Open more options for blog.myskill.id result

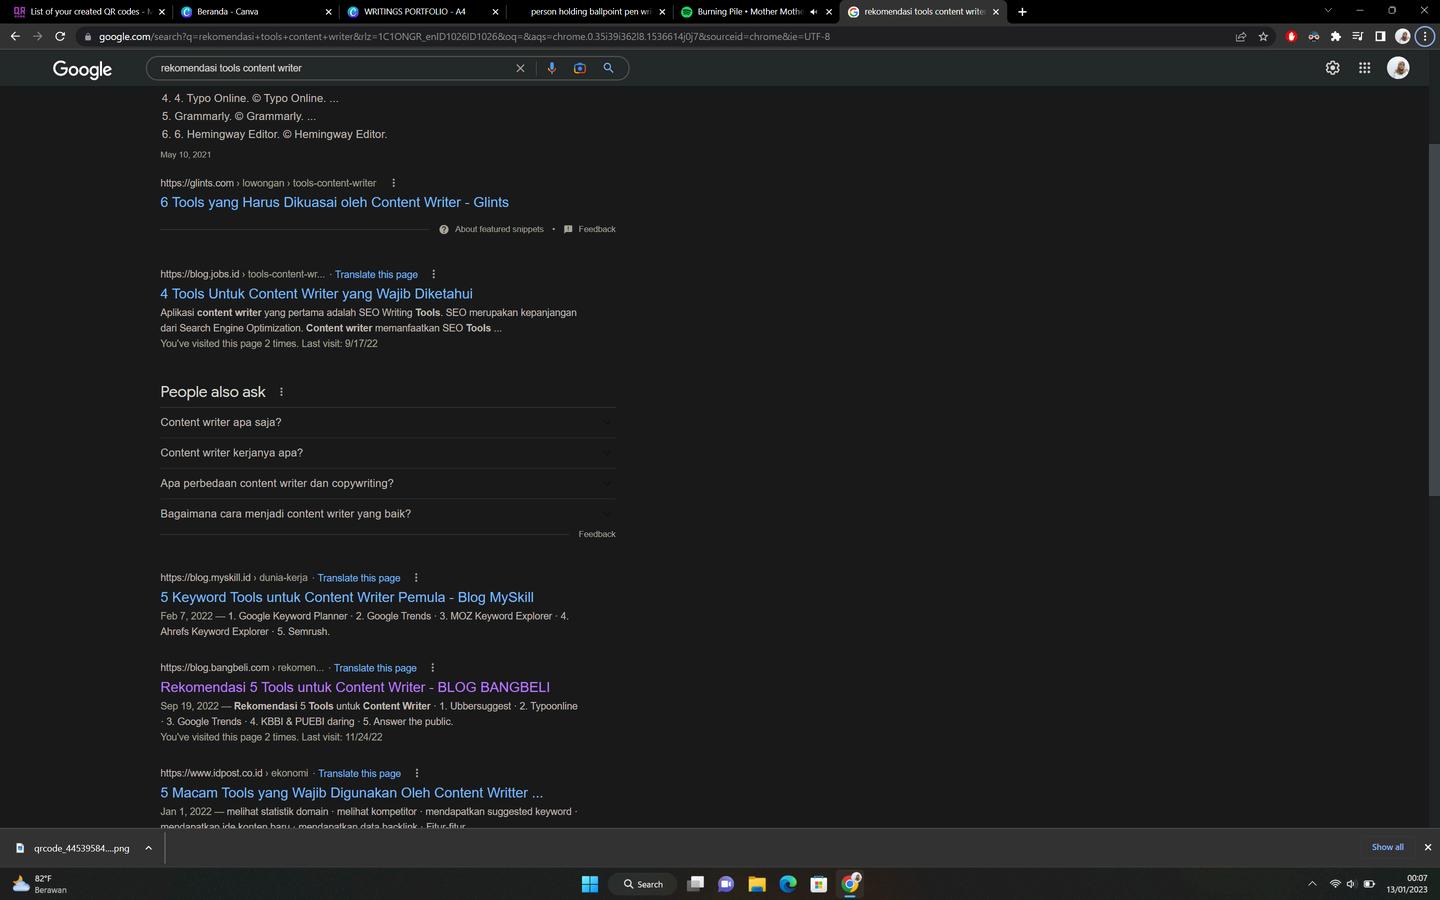(416, 578)
